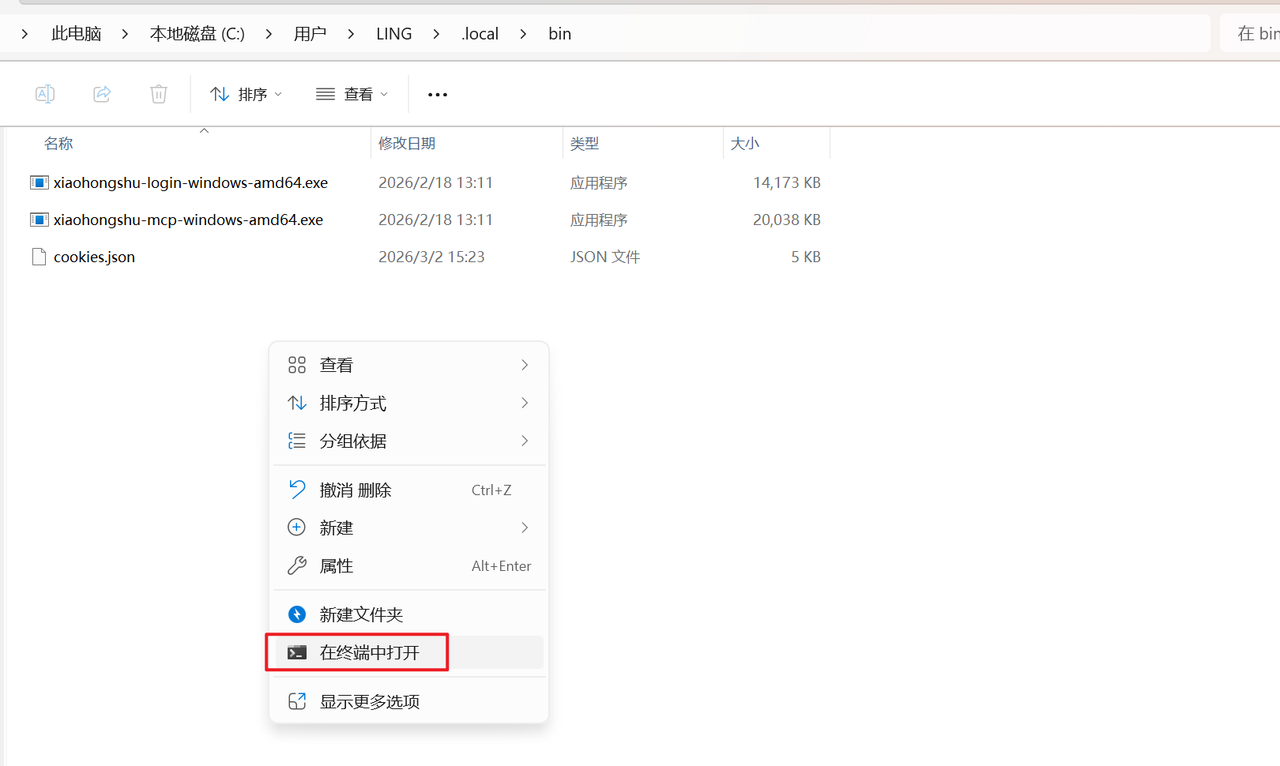The image size is (1280, 766).
Task: Go to LING folder in the breadcrumb
Action: point(394,34)
